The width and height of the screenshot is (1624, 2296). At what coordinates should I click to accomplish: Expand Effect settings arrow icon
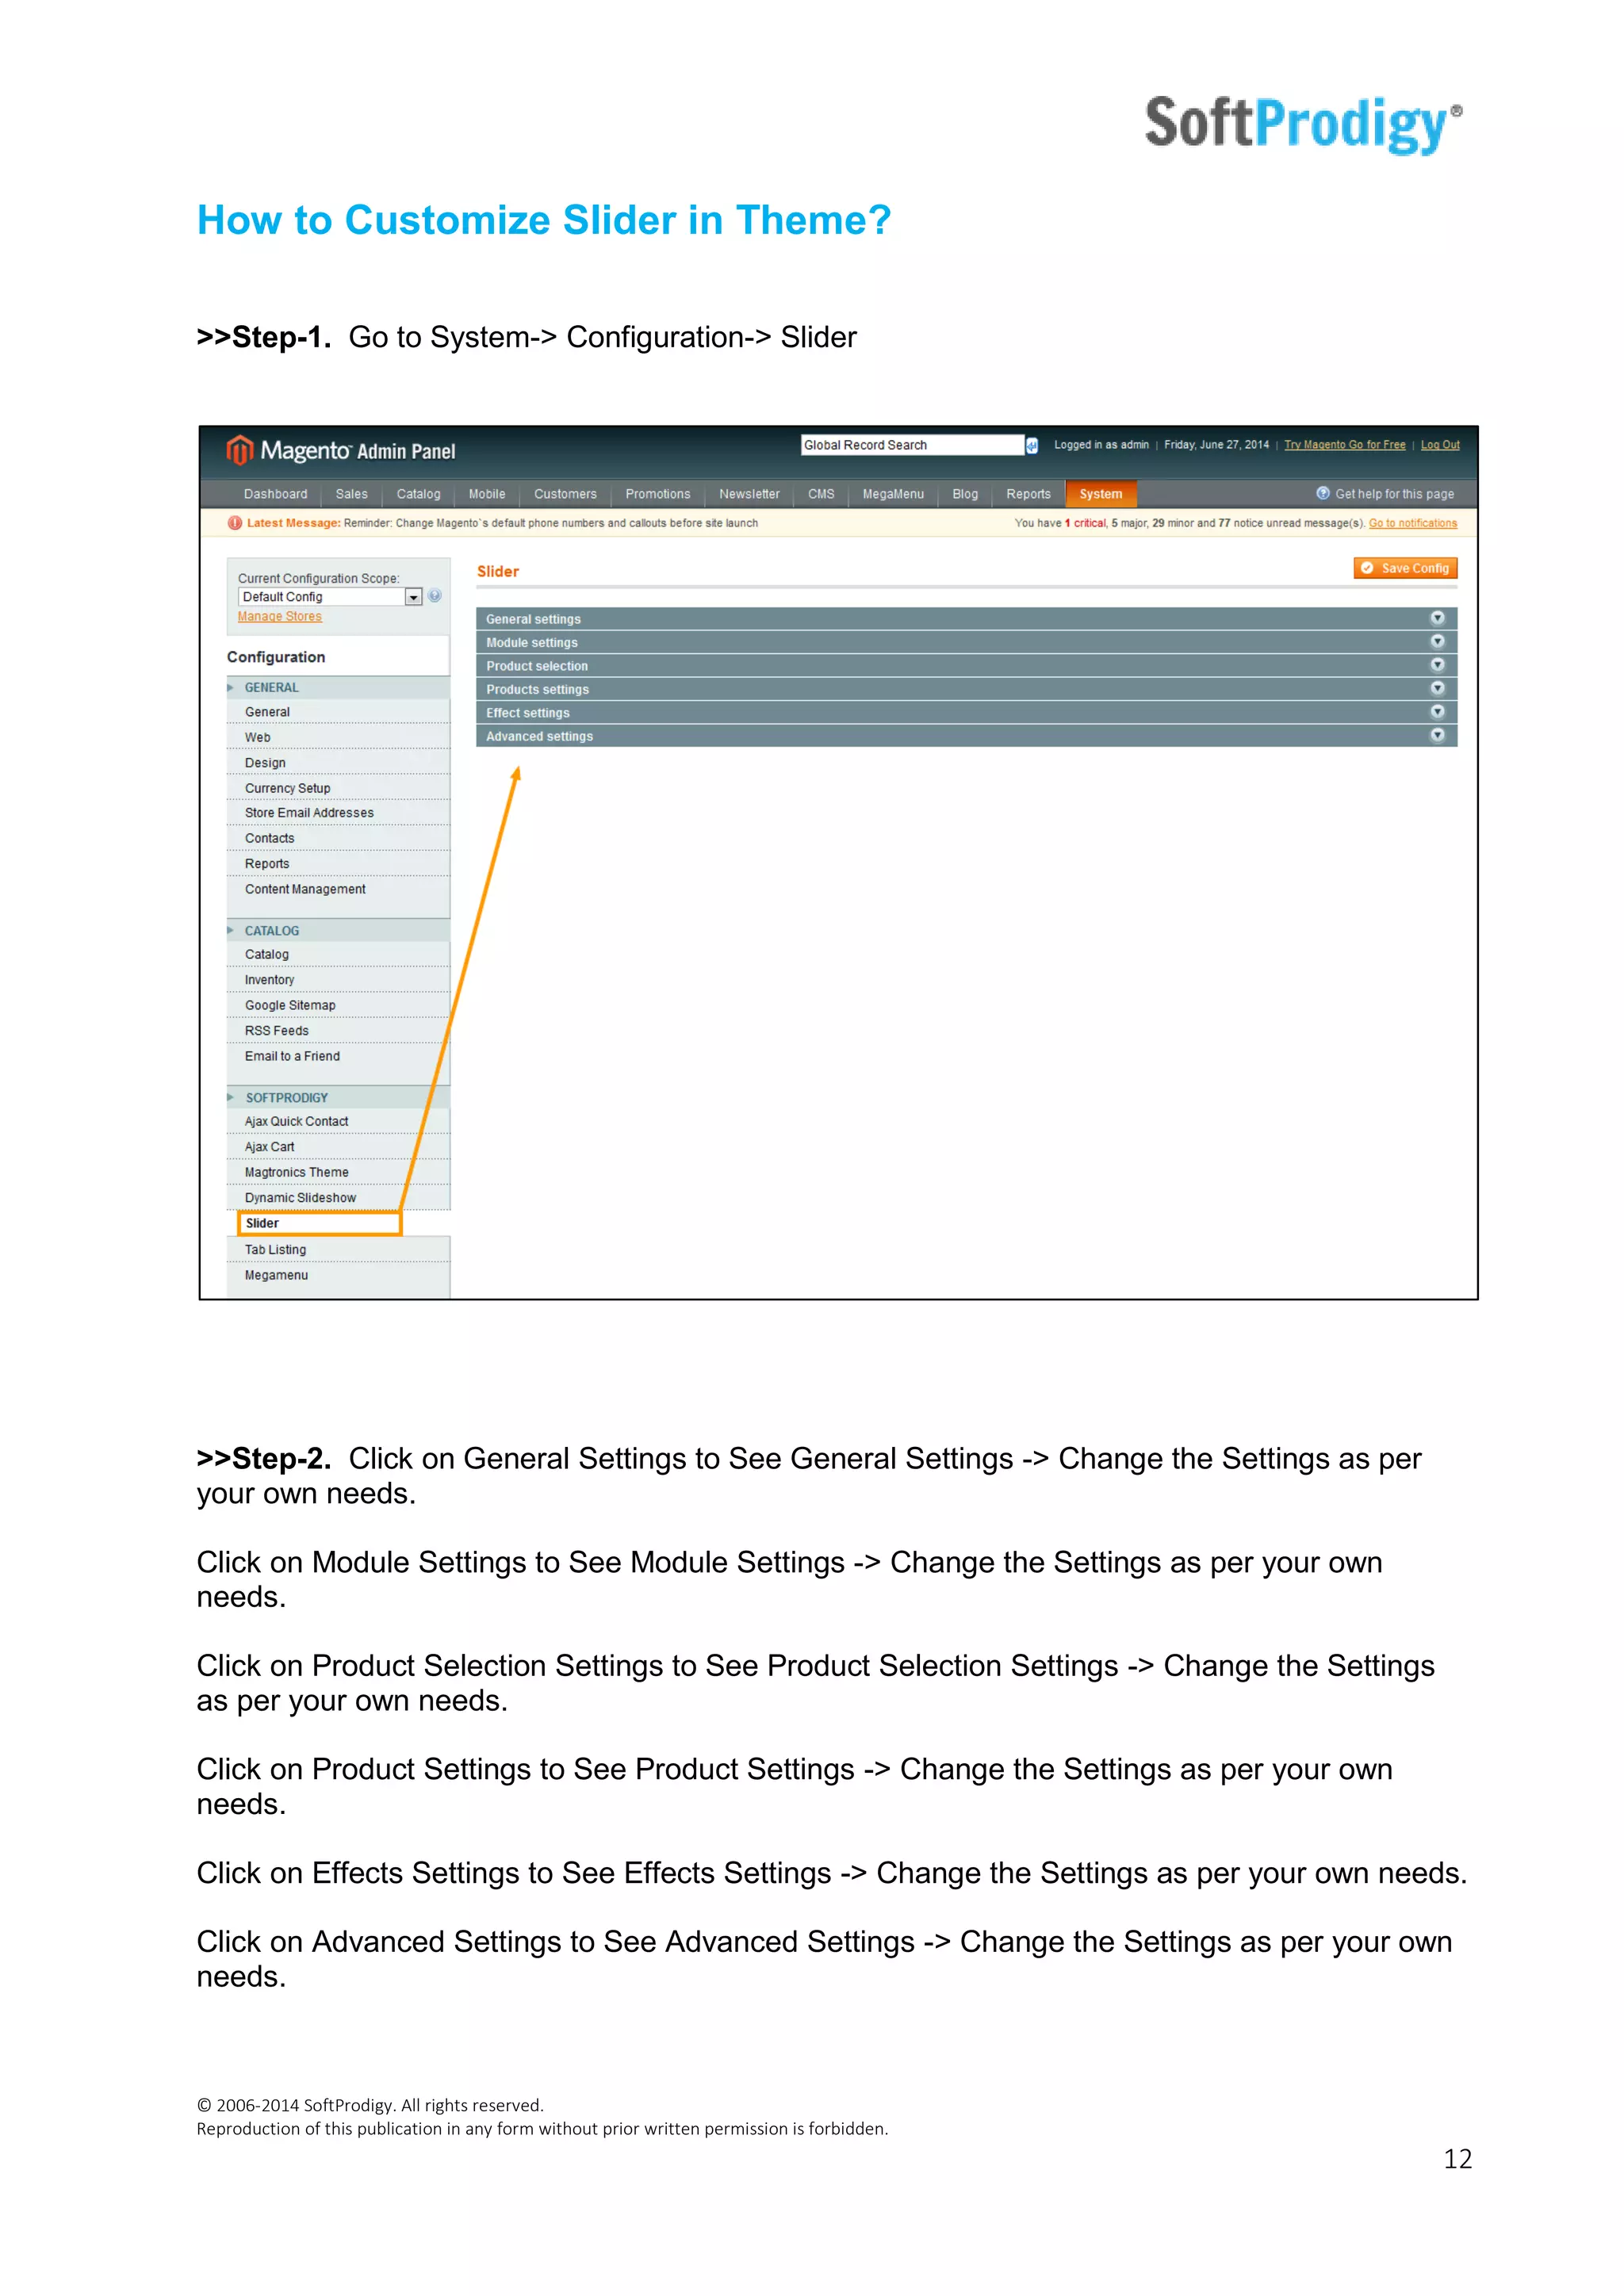point(1437,712)
